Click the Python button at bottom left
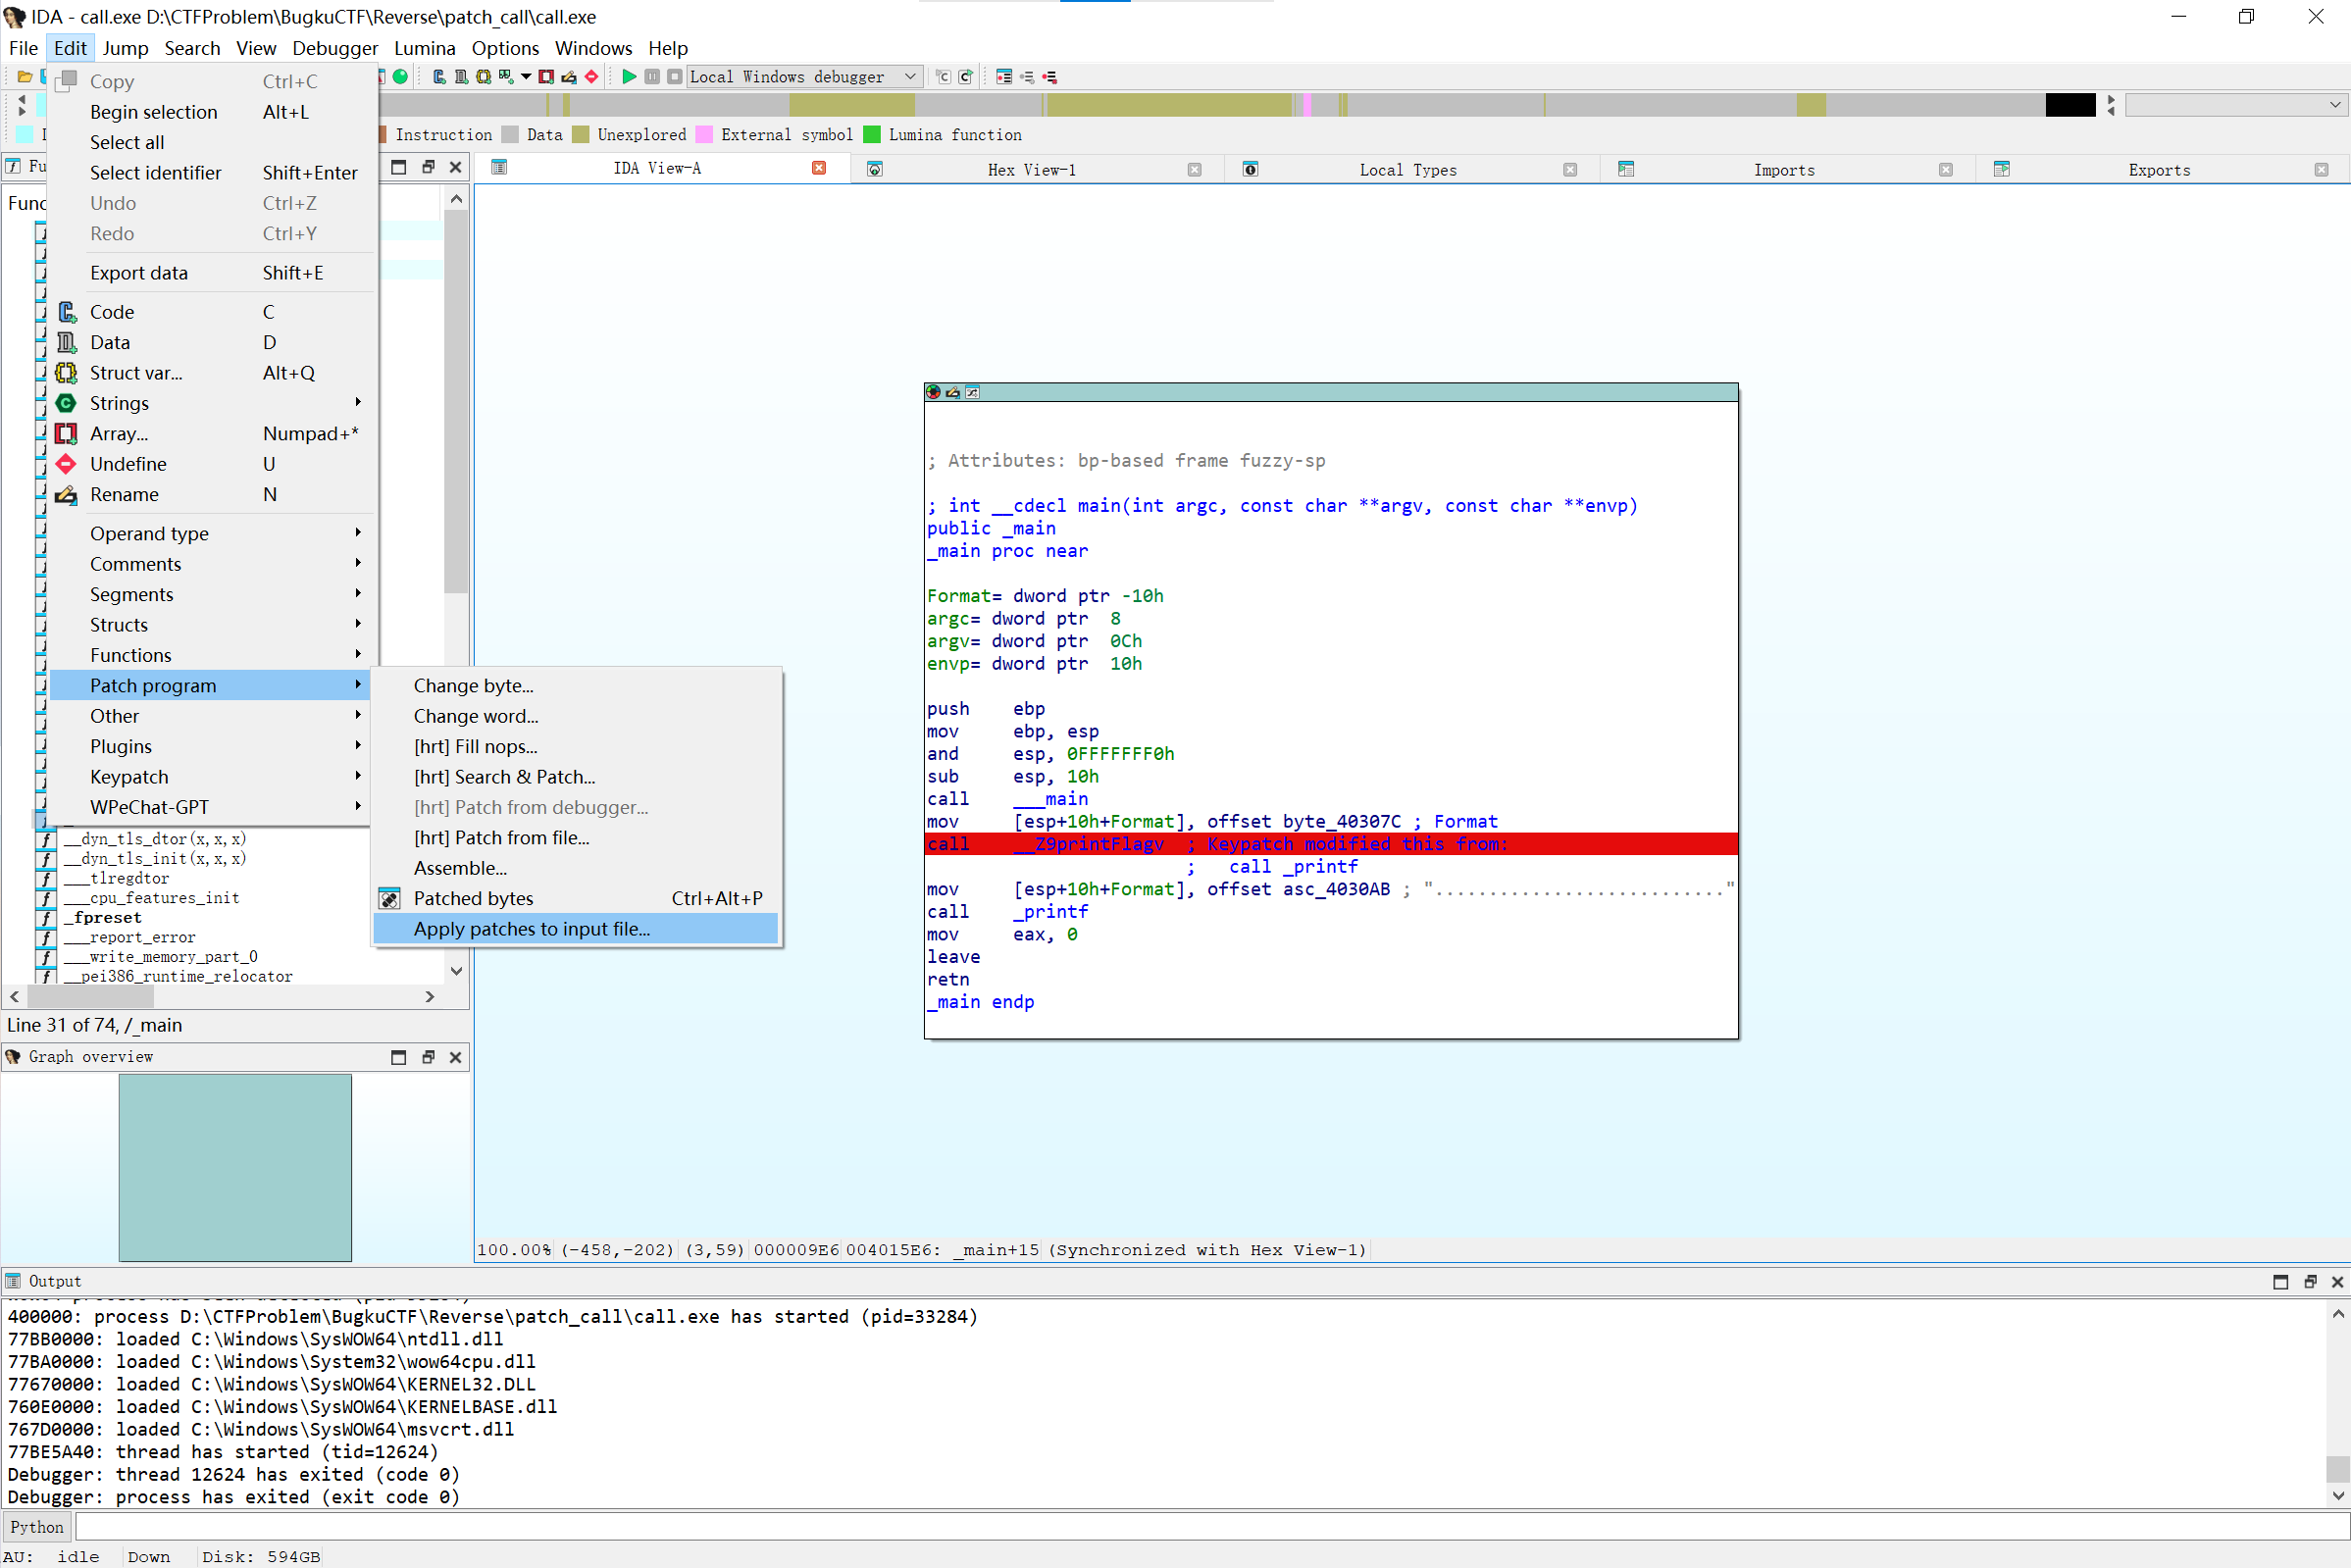The height and width of the screenshot is (1568, 2351). point(36,1526)
